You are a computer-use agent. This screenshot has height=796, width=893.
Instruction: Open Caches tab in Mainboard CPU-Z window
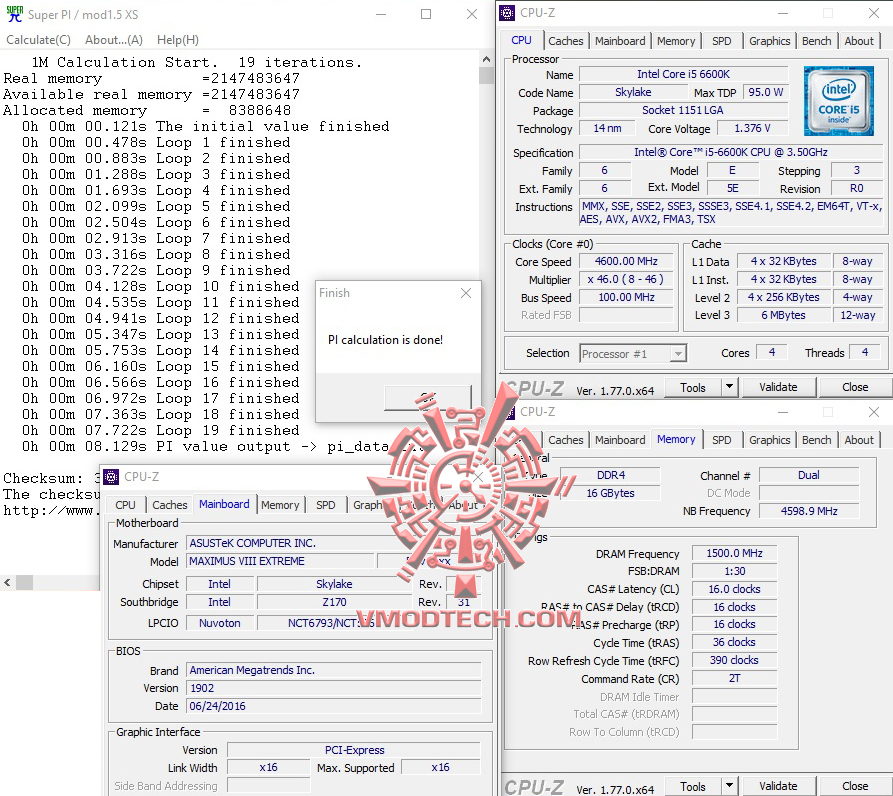point(170,505)
